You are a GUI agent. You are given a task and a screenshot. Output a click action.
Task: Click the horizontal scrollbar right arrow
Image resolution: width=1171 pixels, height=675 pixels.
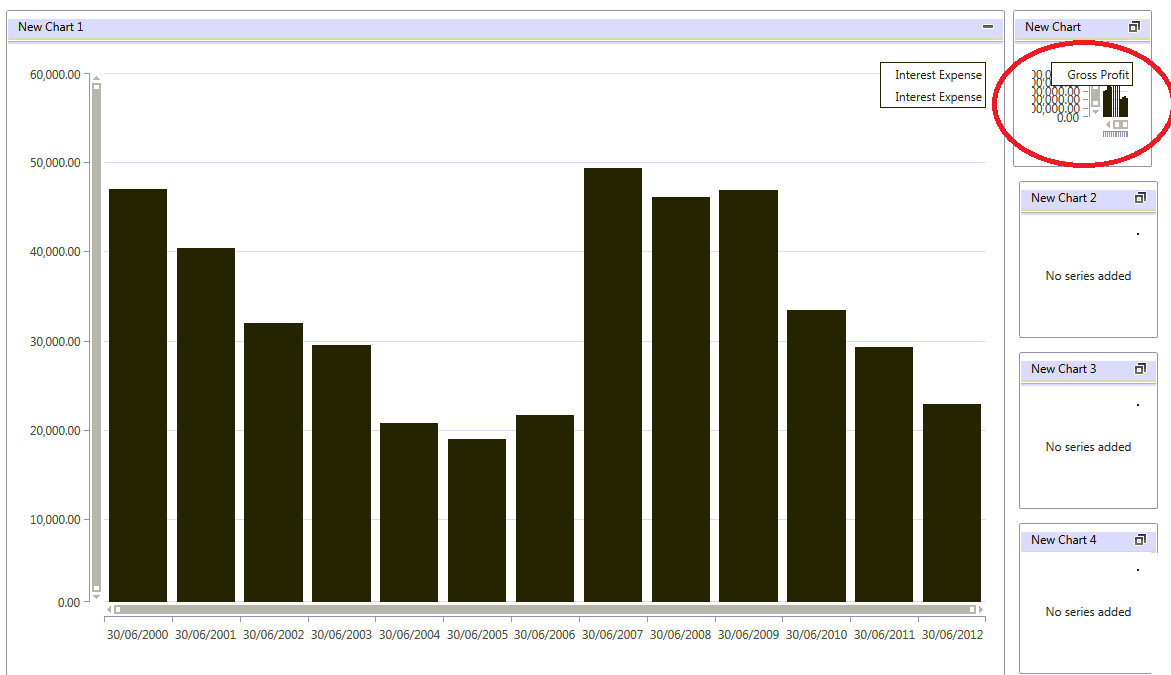tap(981, 610)
